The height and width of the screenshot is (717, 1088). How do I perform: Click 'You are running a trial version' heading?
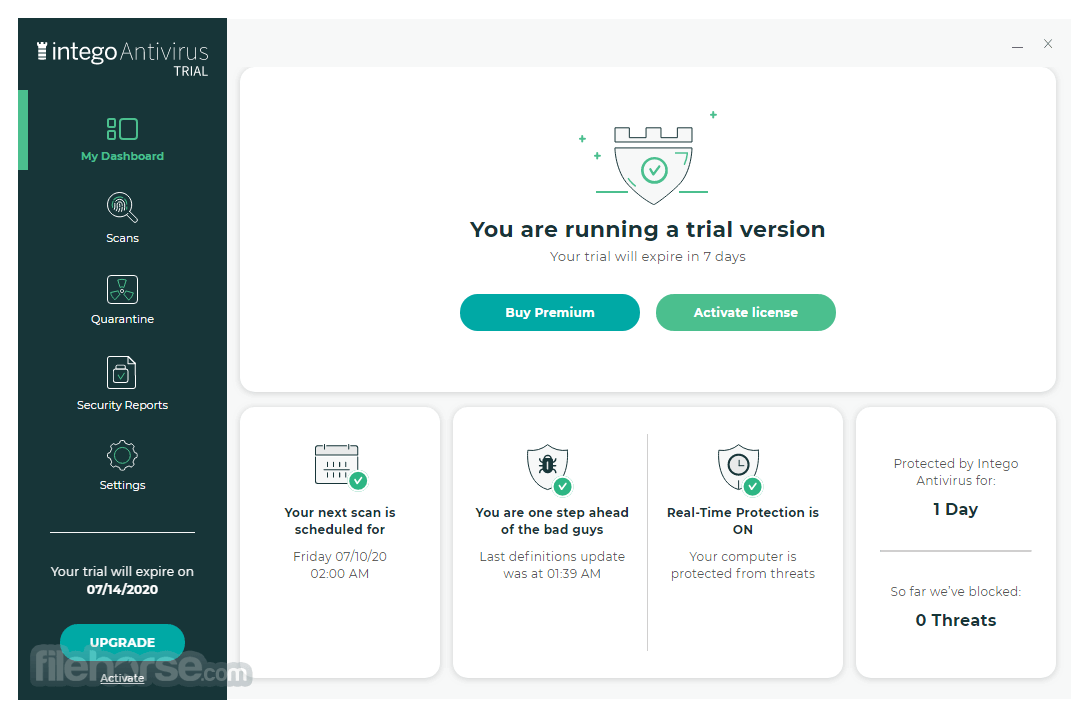click(647, 229)
